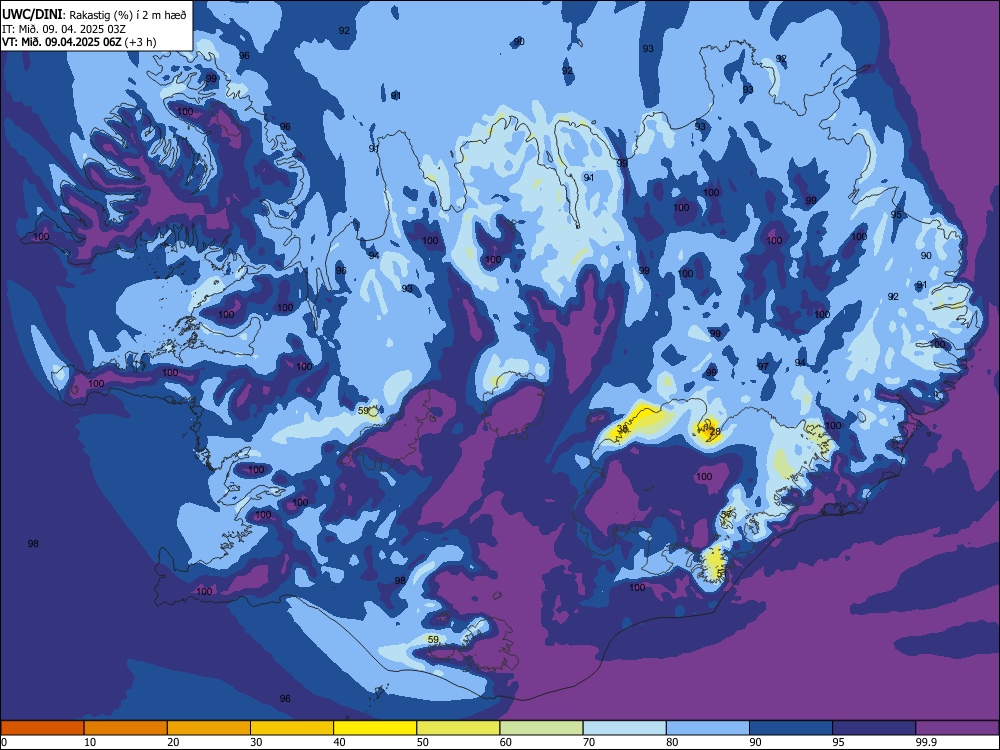Click the '80' legend tick label
Screen dimensions: 1000x750
(x=672, y=742)
